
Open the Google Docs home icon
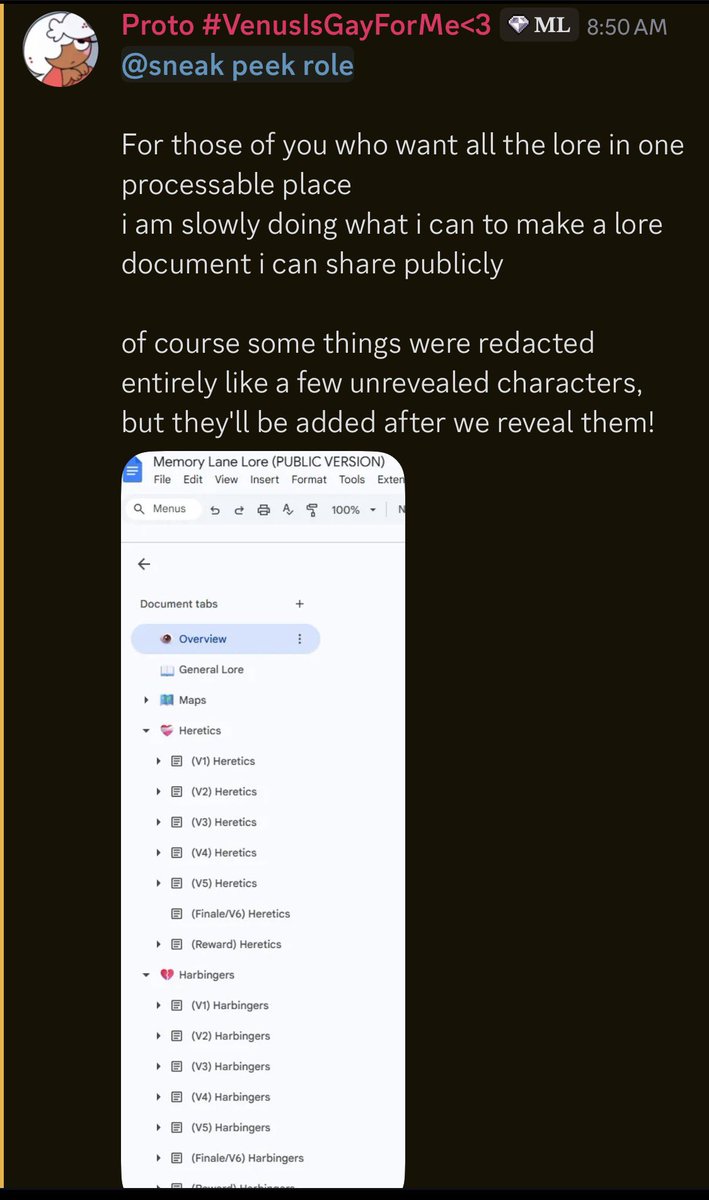click(x=133, y=470)
